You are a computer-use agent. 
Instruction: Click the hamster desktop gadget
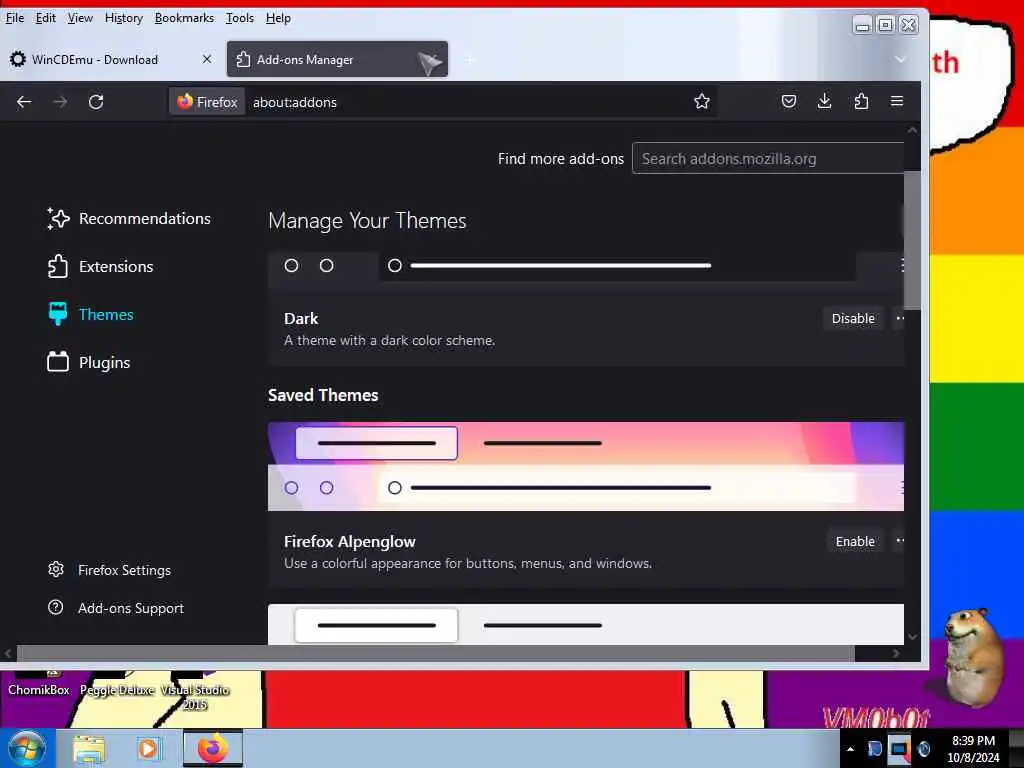tap(973, 658)
